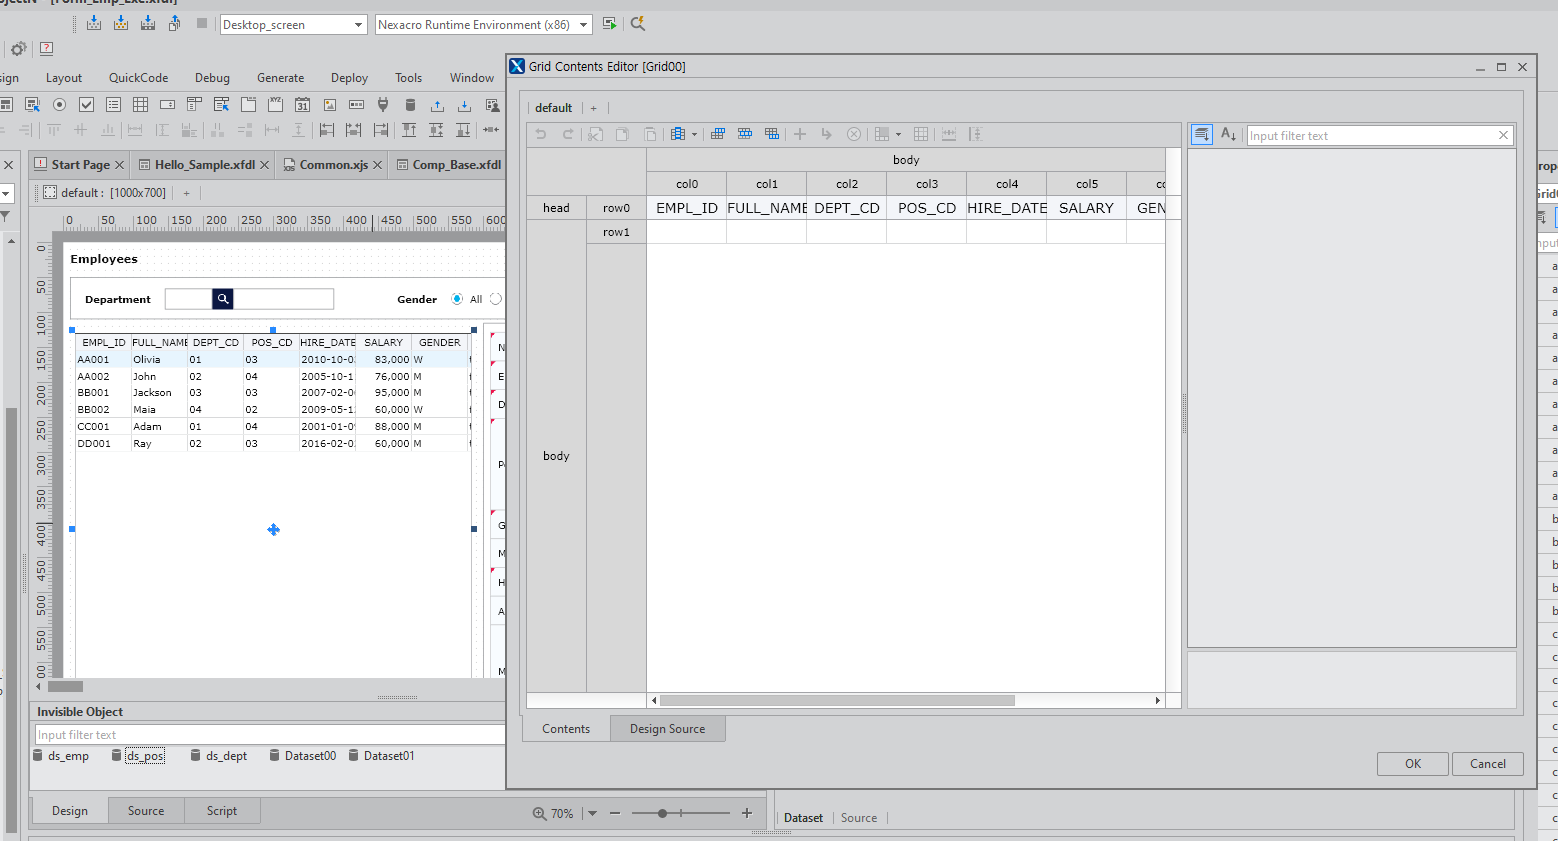Screen dimensions: 1558x841
Task: Switch to Design Source tab in grid editor
Action: click(667, 728)
